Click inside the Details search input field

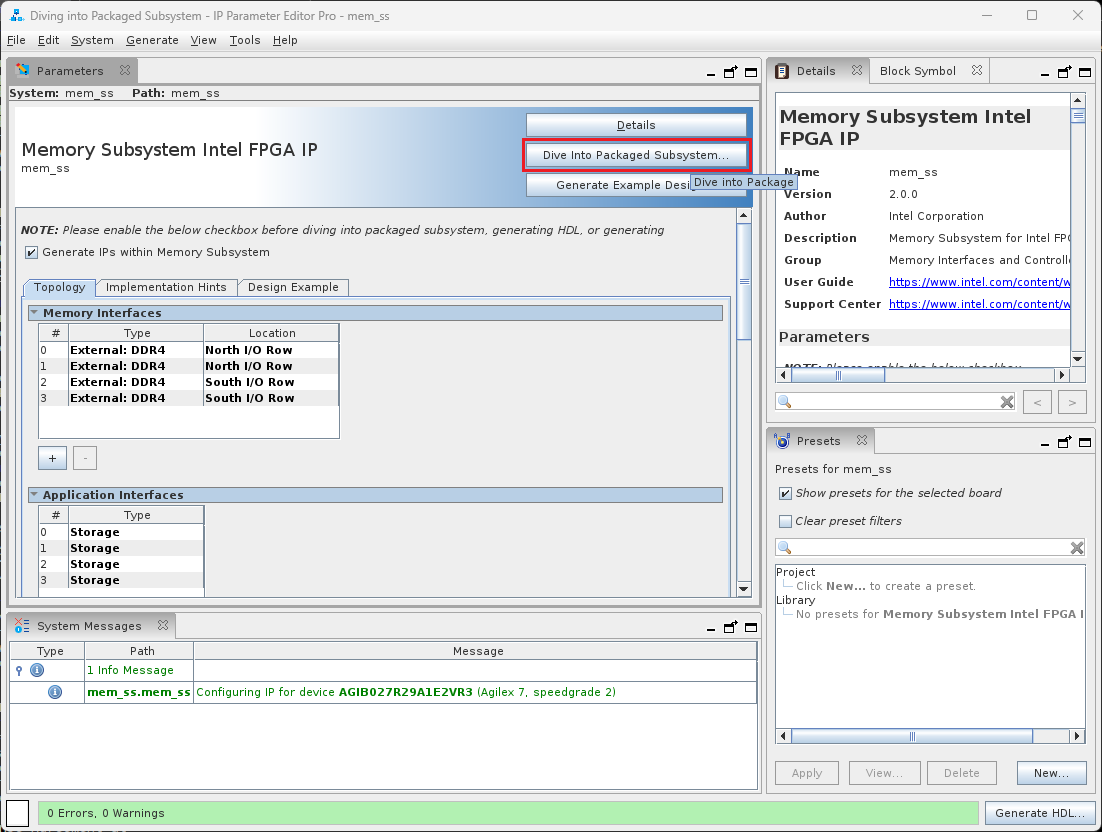click(890, 402)
